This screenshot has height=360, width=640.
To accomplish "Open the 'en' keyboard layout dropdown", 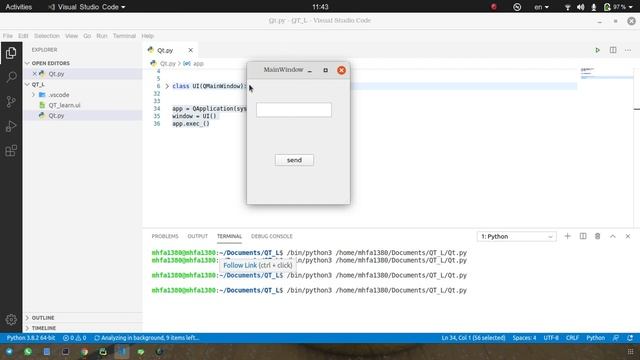I will [x=541, y=7].
